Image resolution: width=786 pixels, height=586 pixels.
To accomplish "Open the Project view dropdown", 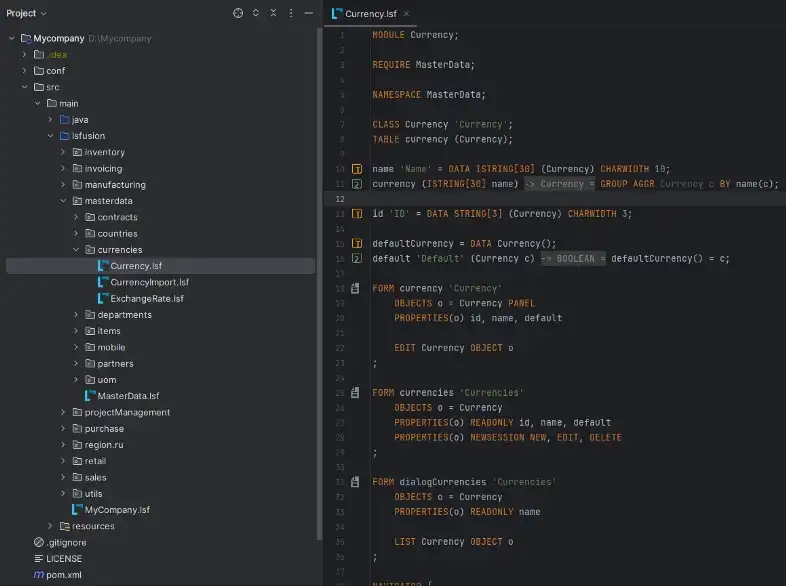I will pyautogui.click(x=26, y=14).
